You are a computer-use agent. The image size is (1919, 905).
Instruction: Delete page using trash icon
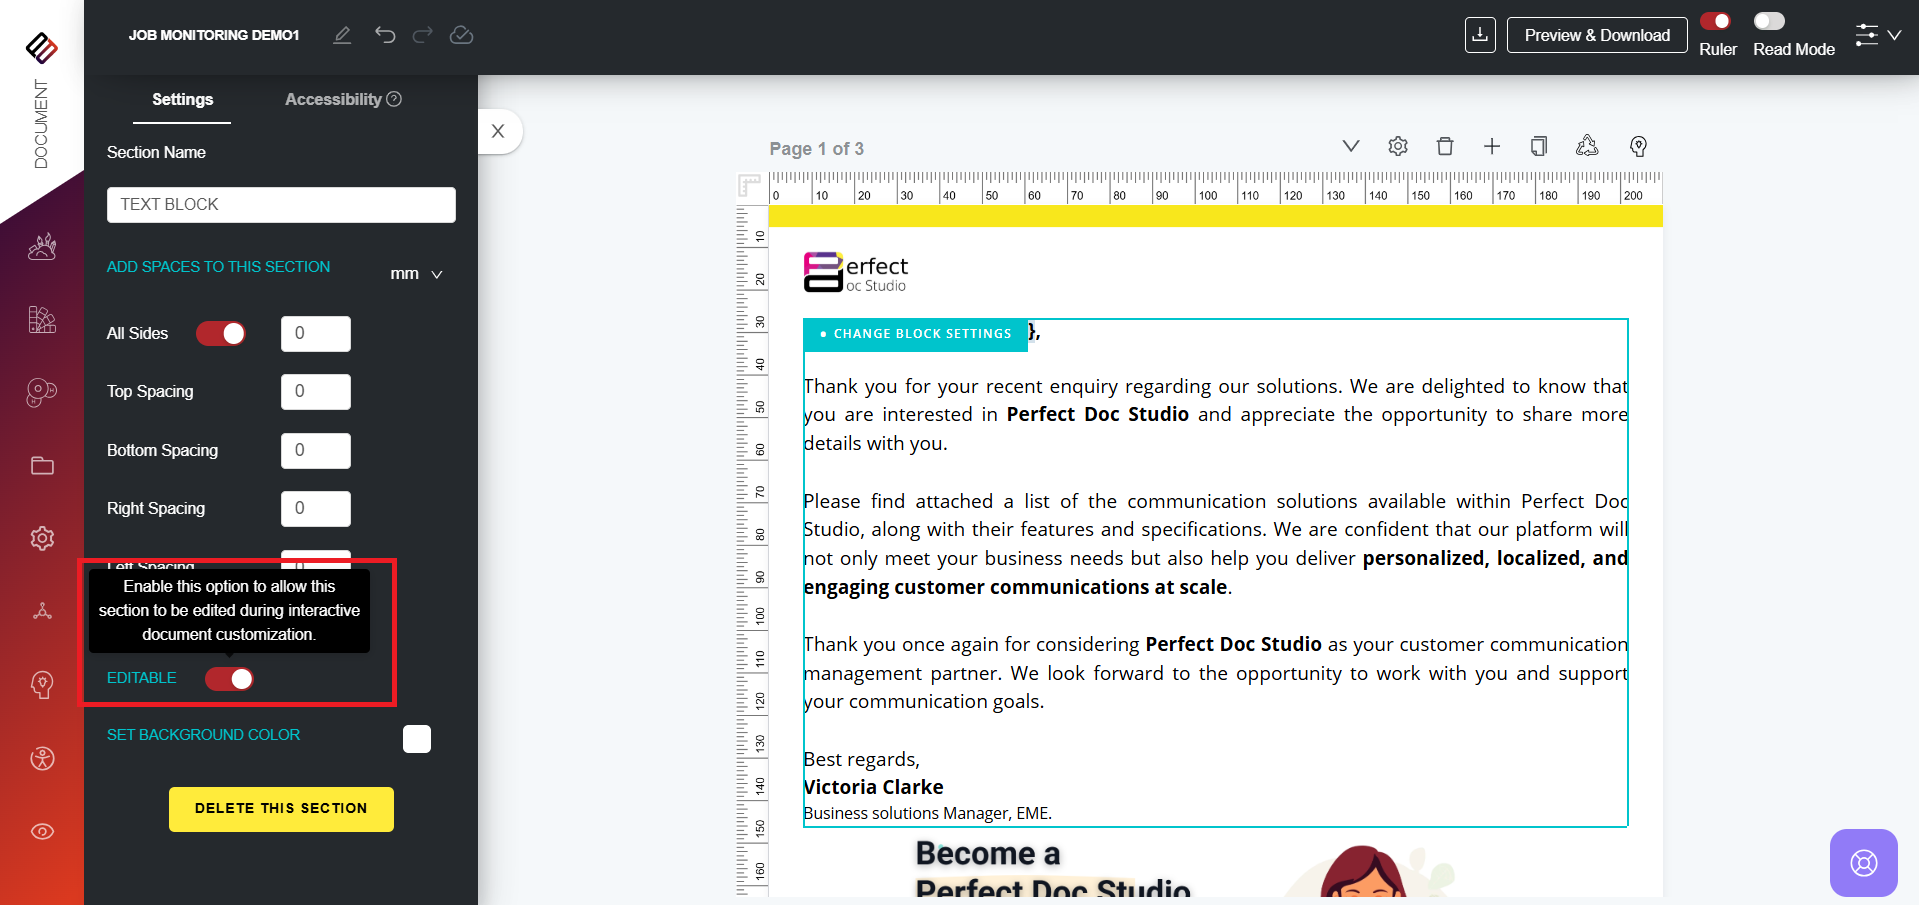pyautogui.click(x=1445, y=147)
